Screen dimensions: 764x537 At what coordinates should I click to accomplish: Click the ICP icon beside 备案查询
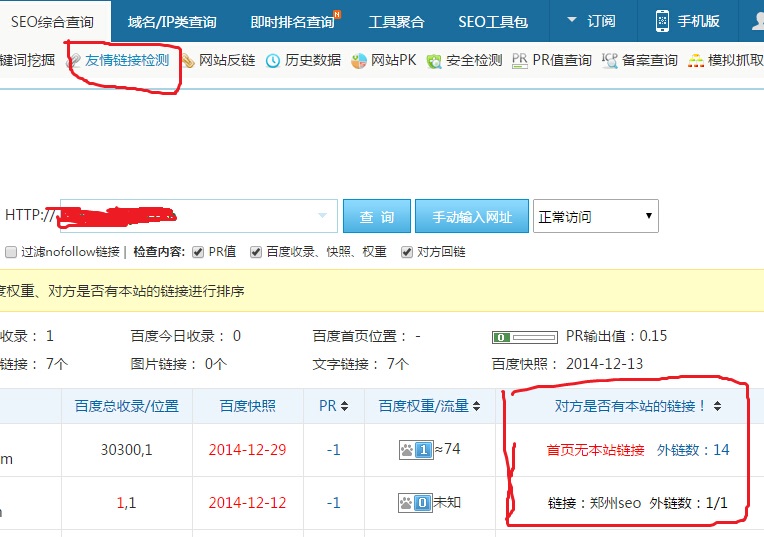pyautogui.click(x=610, y=61)
